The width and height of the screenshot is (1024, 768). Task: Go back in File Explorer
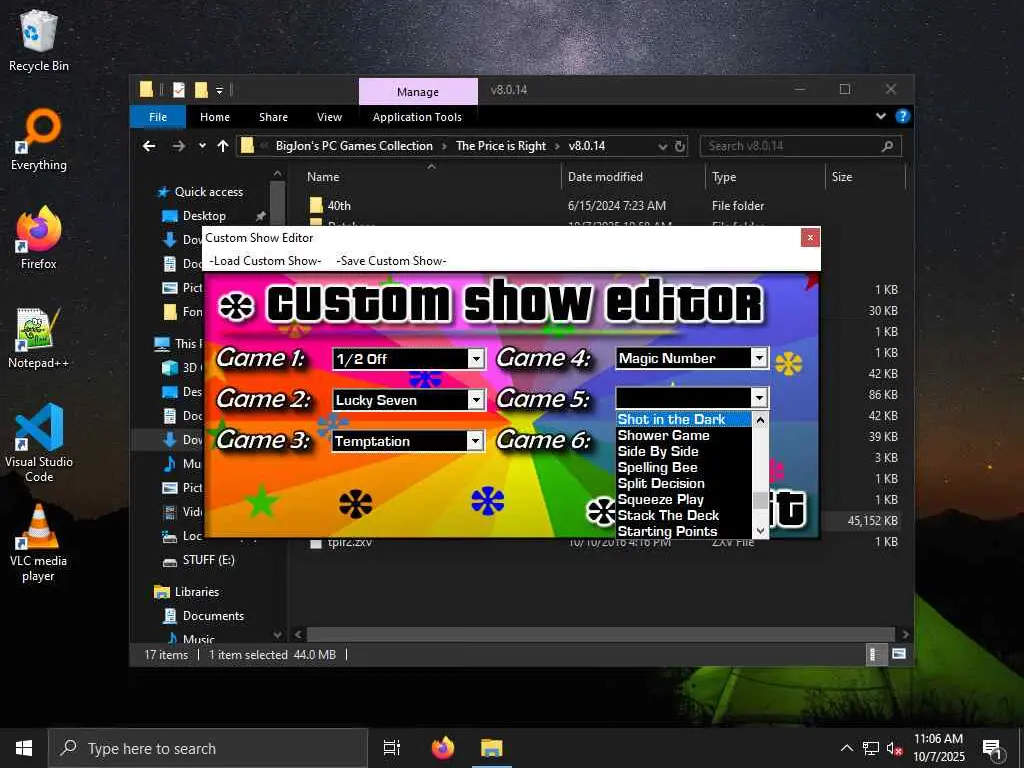tap(150, 146)
